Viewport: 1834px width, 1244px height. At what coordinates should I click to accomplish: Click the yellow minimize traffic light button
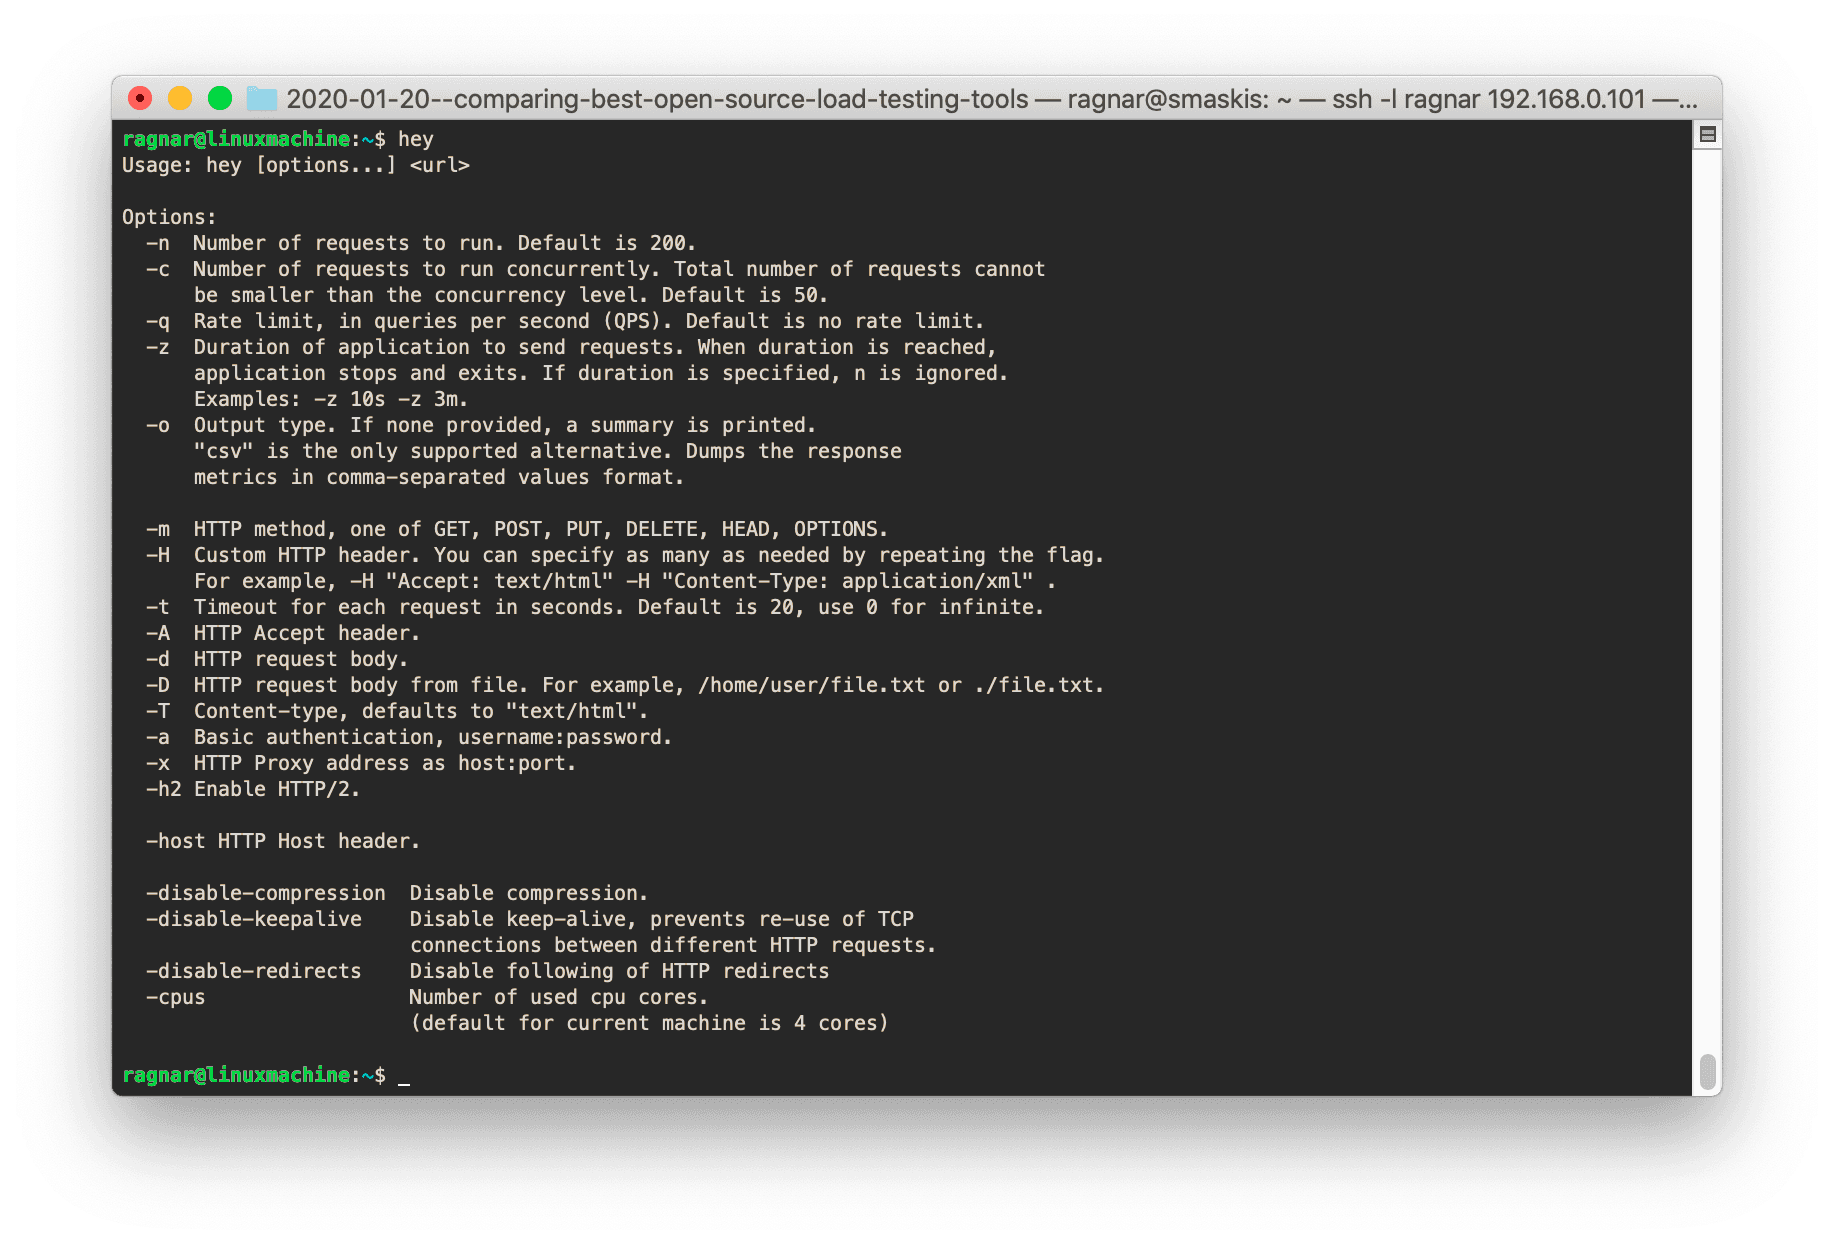pyautogui.click(x=180, y=98)
